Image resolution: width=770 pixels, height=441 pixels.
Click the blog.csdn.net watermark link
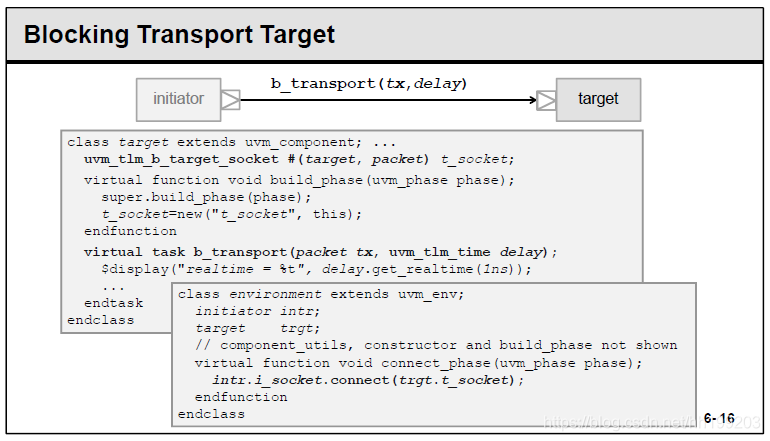coord(652,422)
